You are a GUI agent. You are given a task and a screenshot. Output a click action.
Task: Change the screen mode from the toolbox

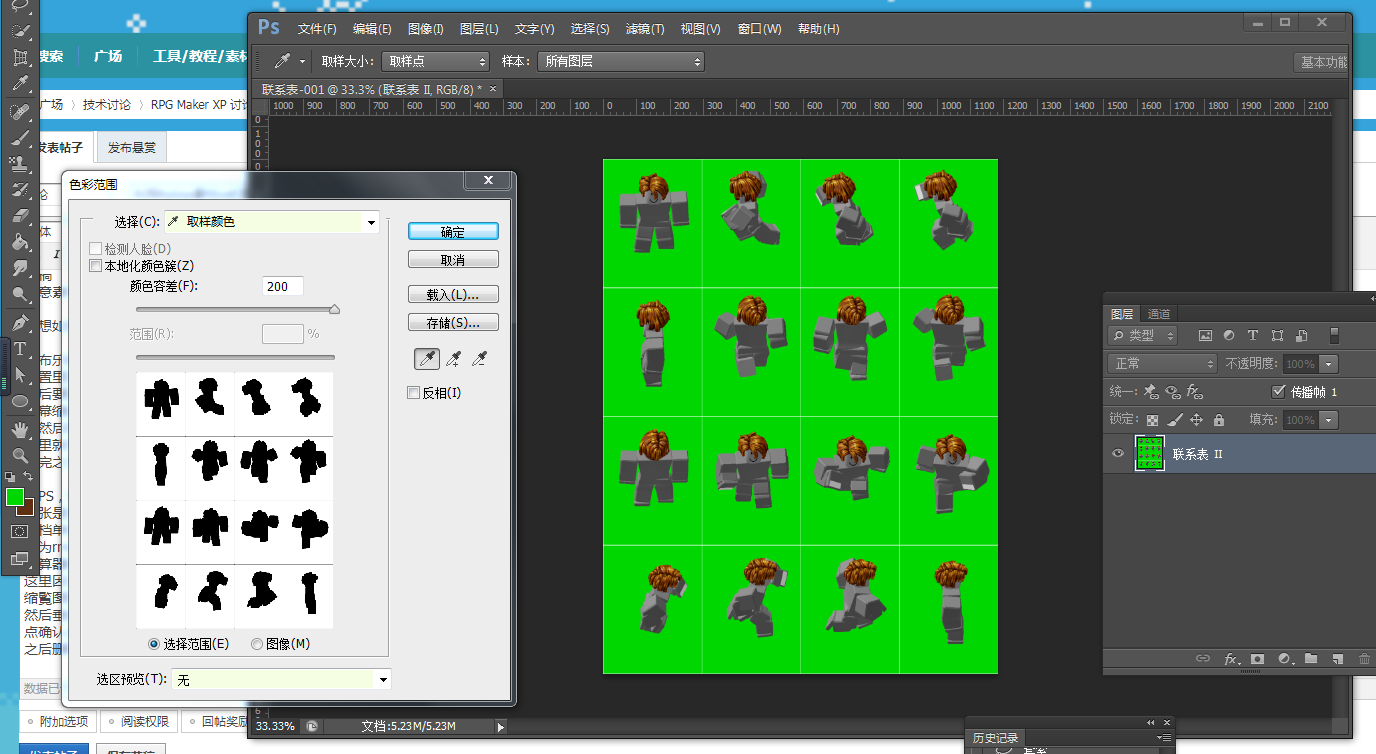point(19,559)
